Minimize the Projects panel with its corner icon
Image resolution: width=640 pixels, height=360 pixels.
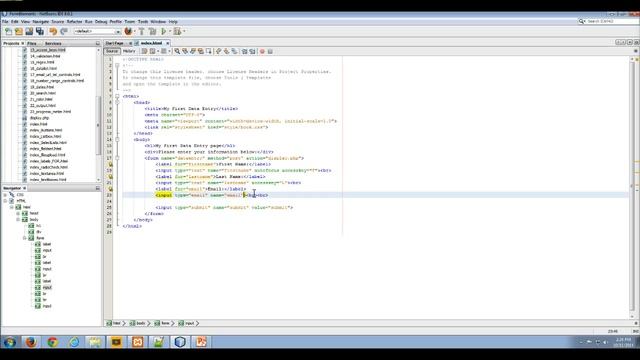pos(98,43)
